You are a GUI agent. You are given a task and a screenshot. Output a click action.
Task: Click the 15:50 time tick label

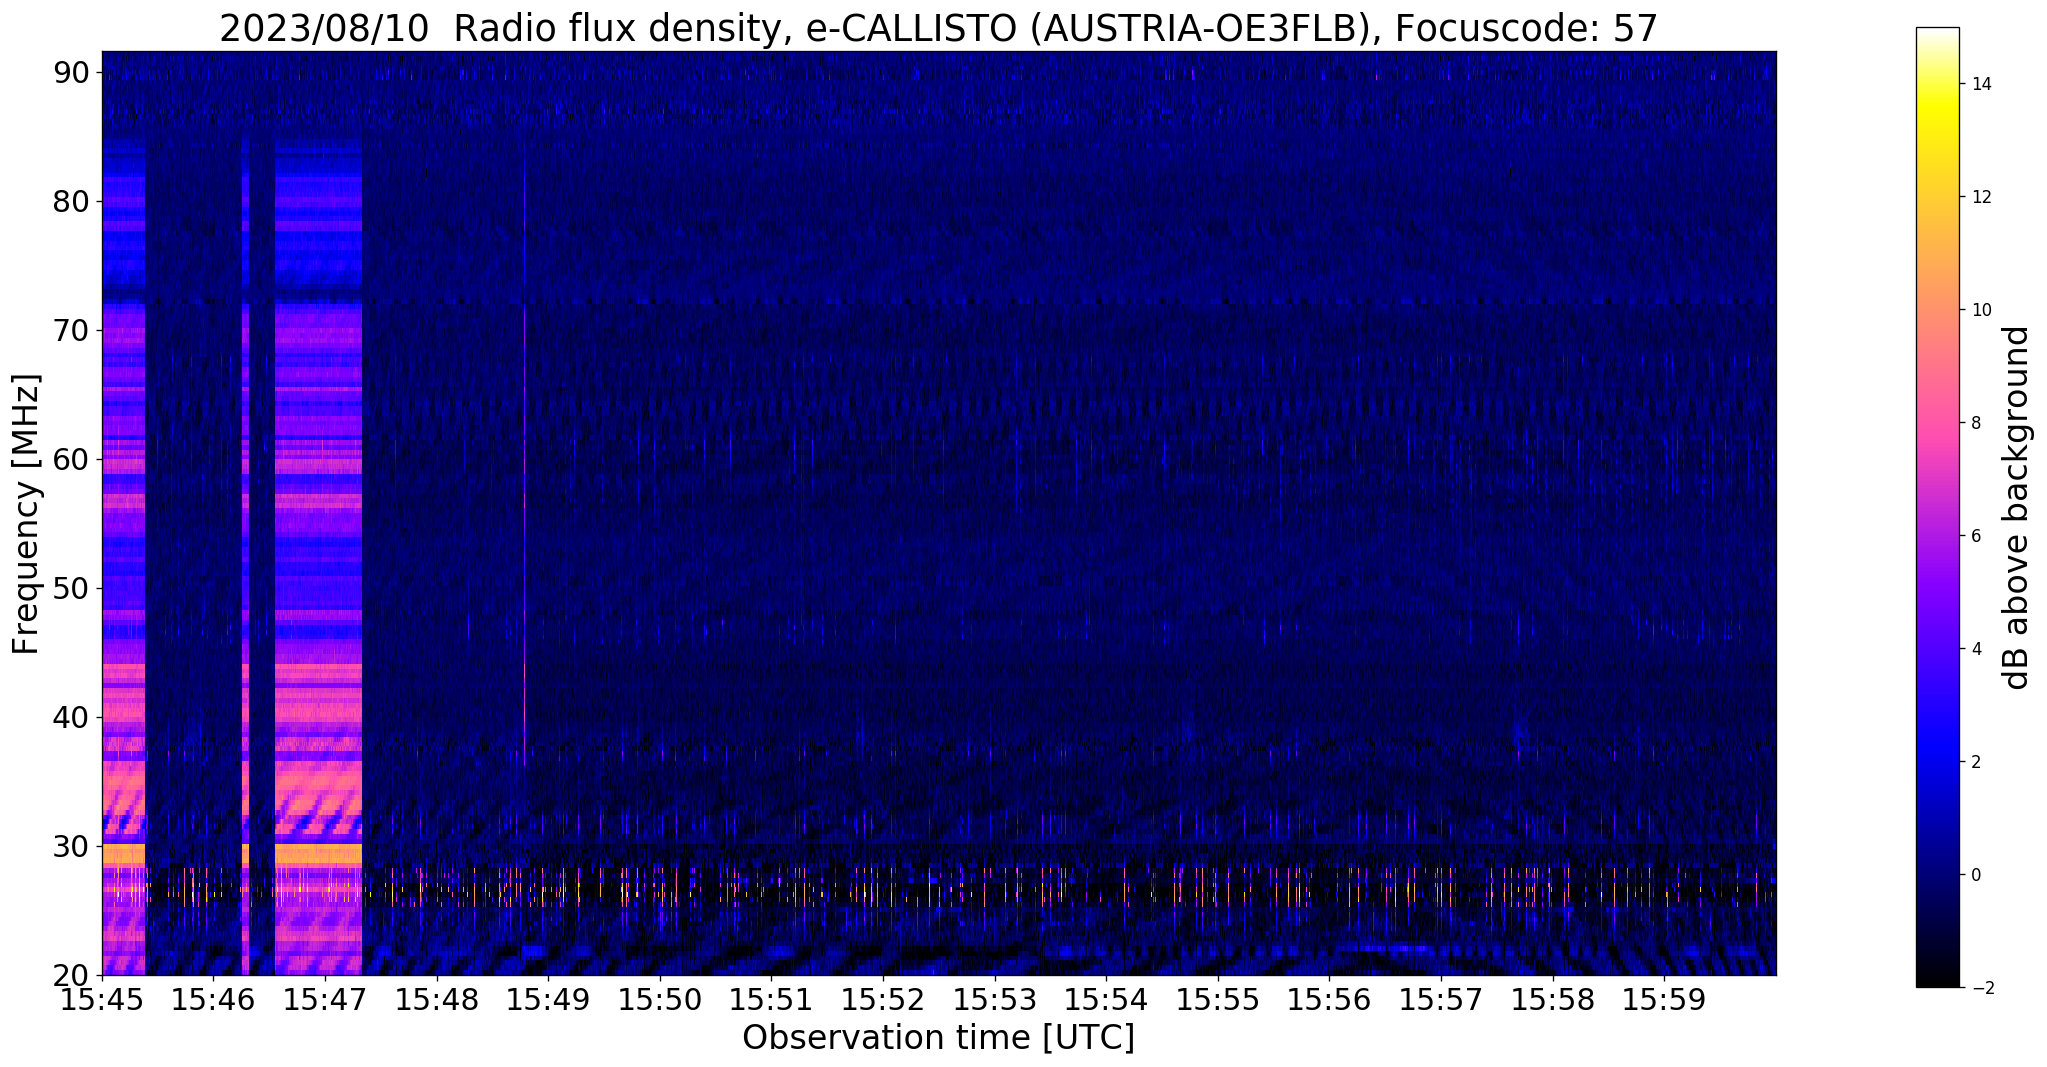click(660, 1000)
